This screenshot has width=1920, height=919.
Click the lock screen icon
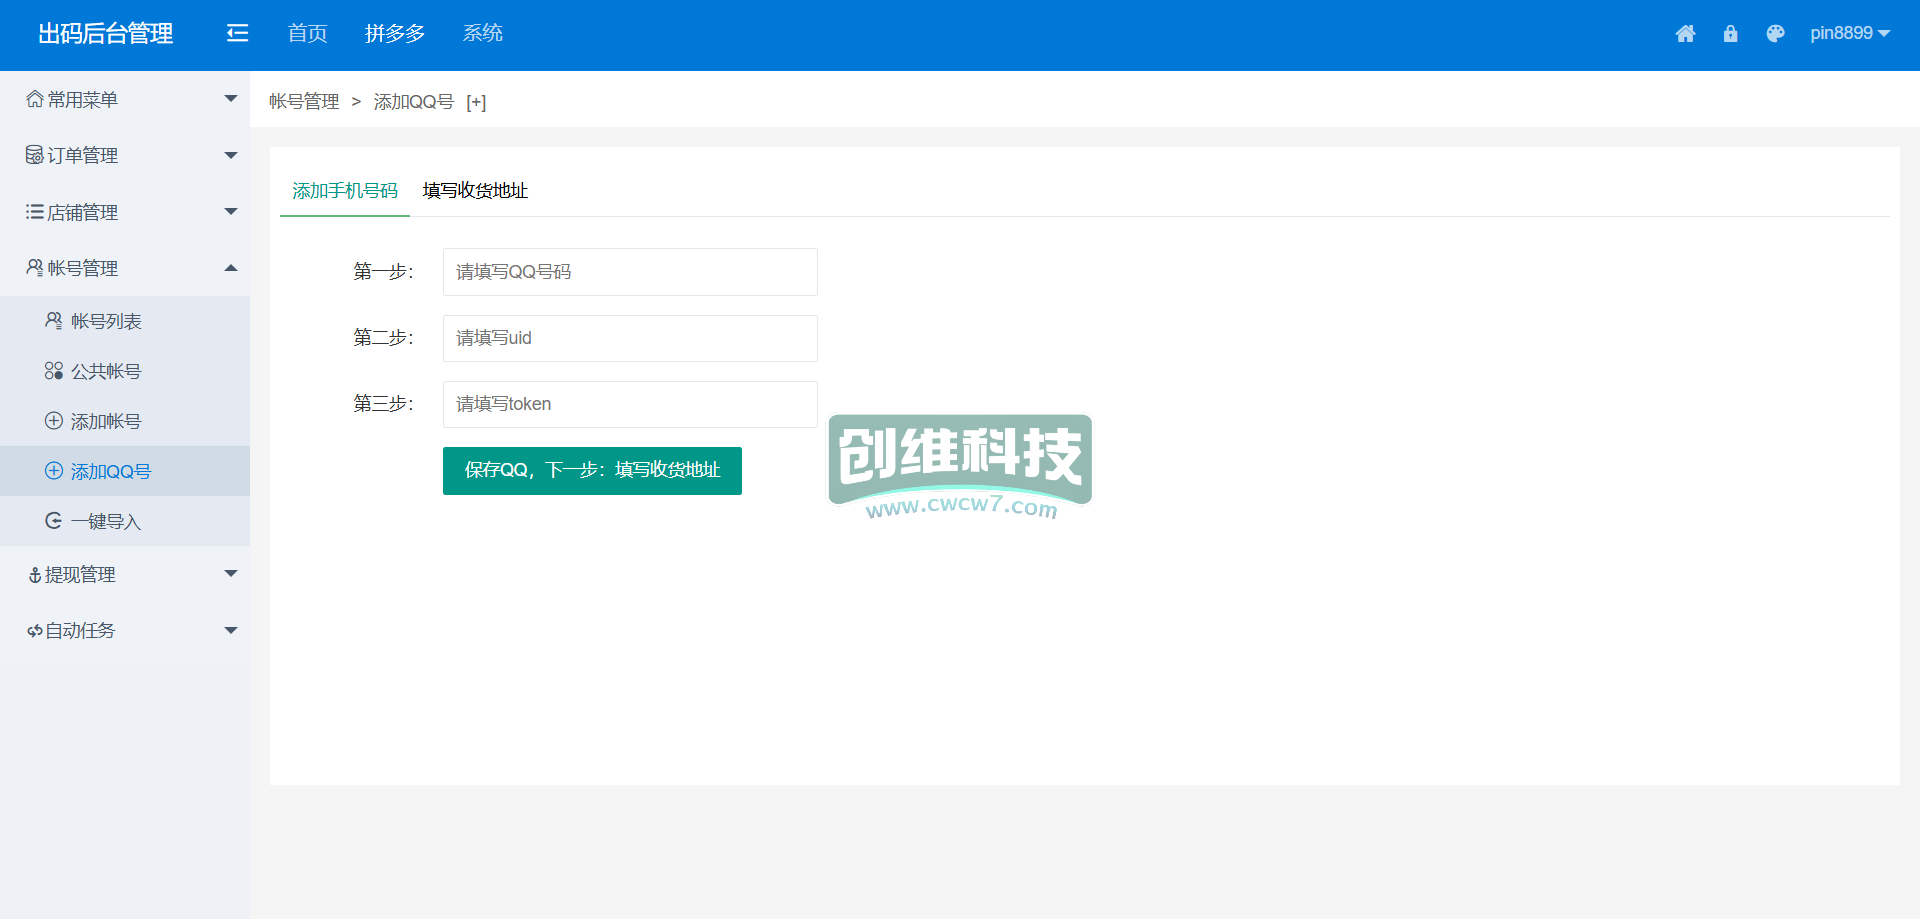tap(1730, 34)
